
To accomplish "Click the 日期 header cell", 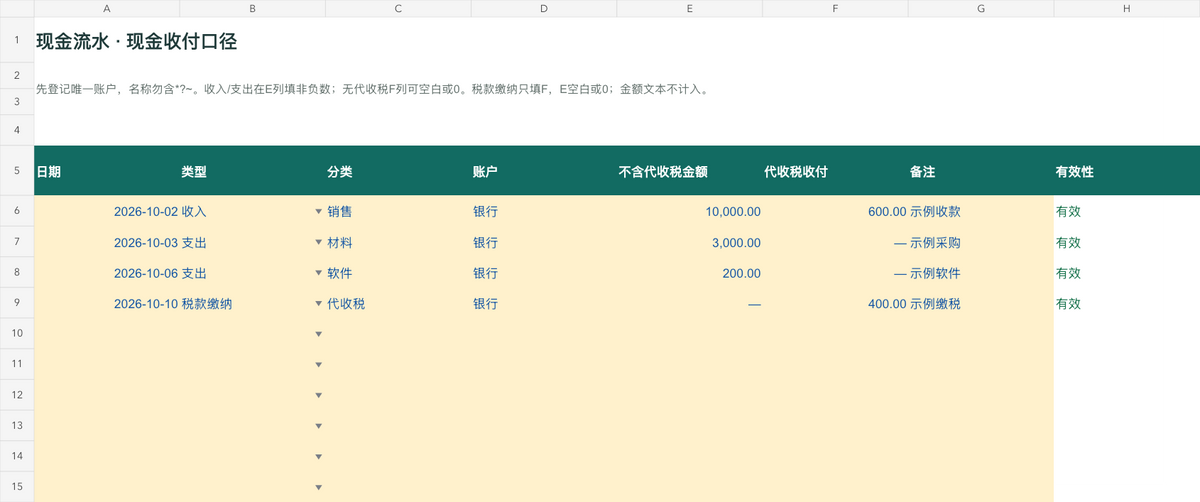I will coord(107,171).
